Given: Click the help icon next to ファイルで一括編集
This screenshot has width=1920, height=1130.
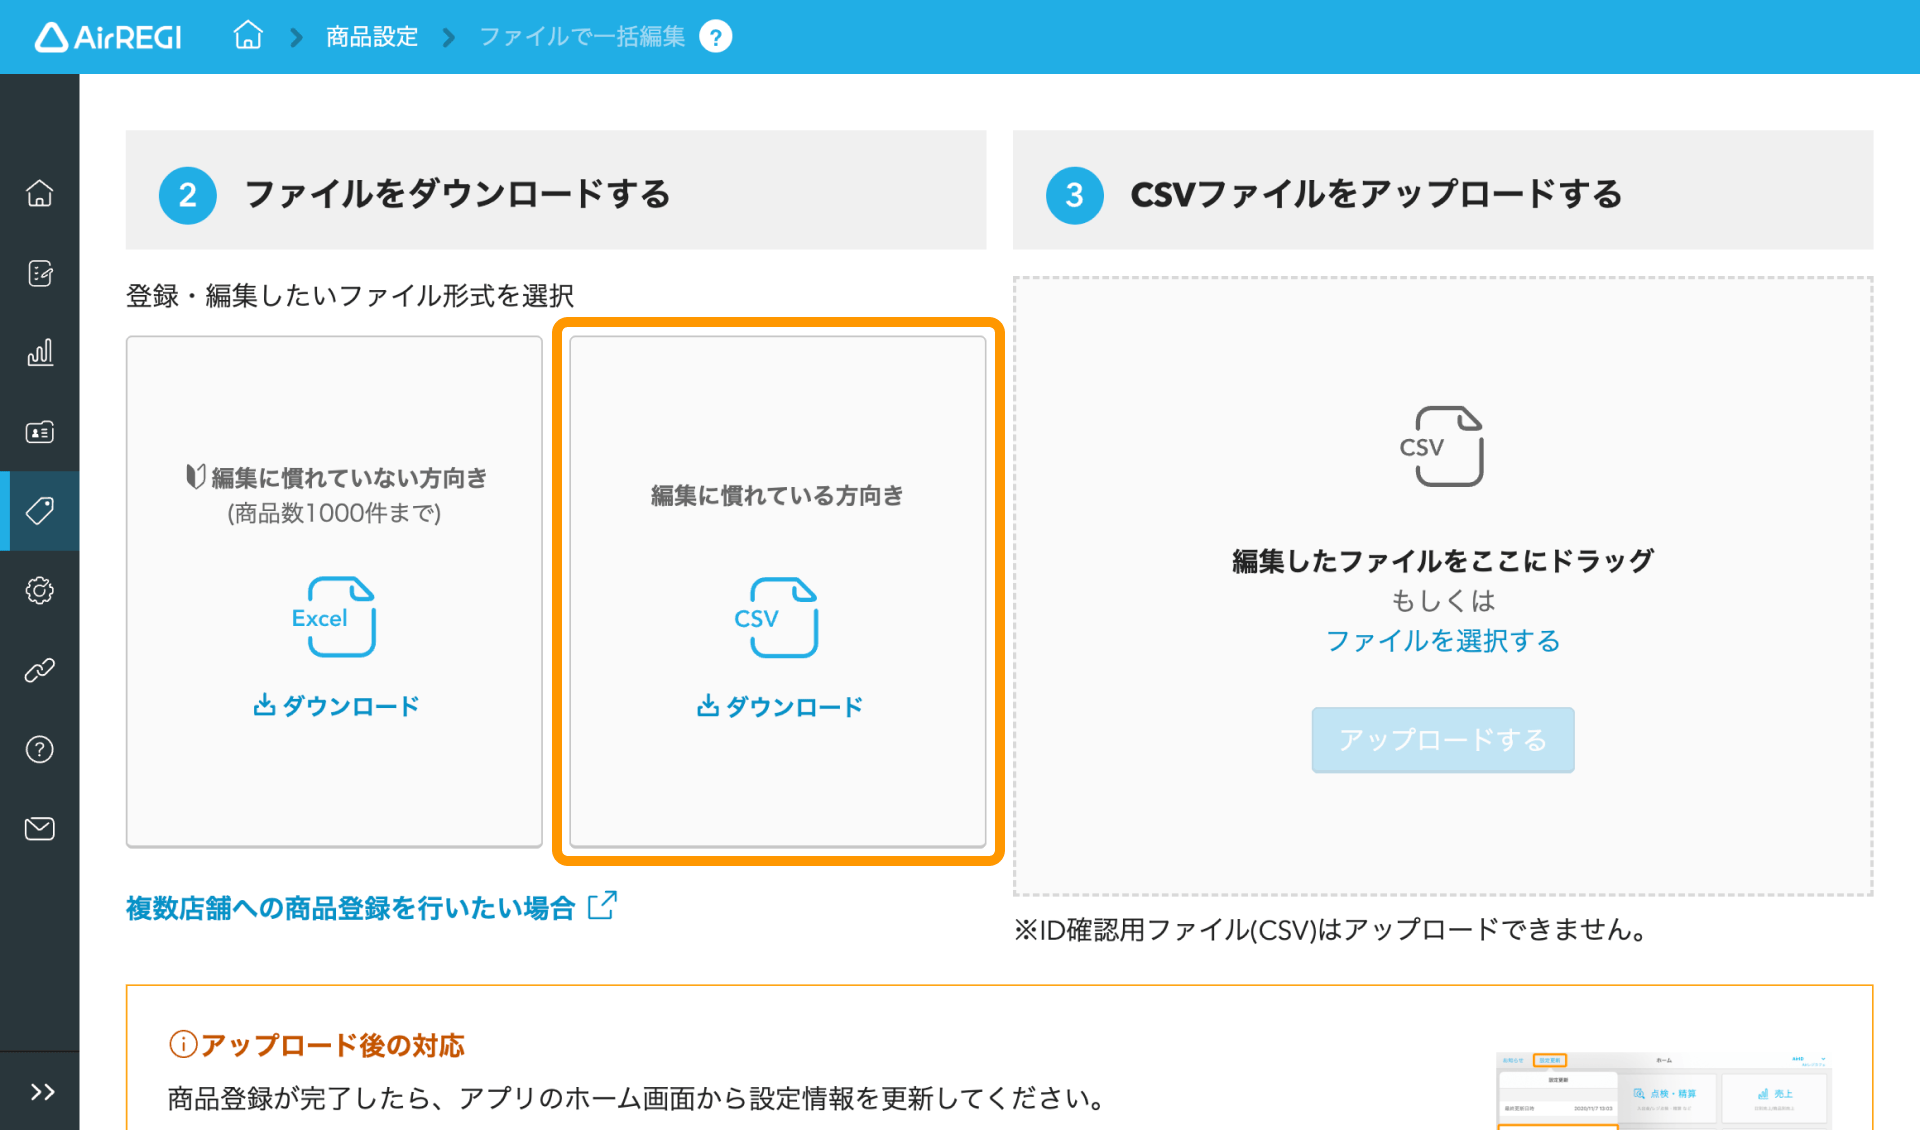Looking at the screenshot, I should 716,36.
